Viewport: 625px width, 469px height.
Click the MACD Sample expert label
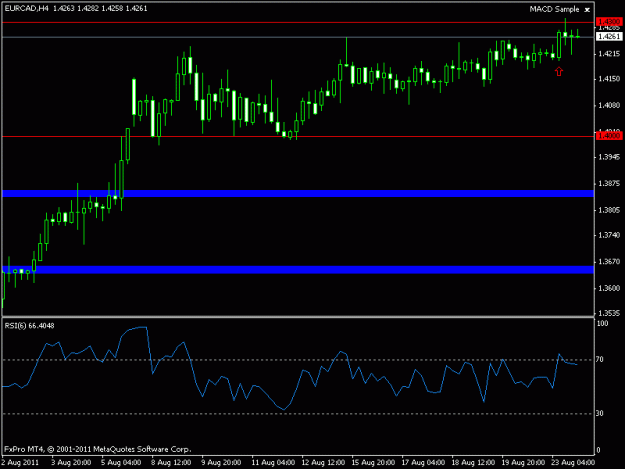coord(554,9)
